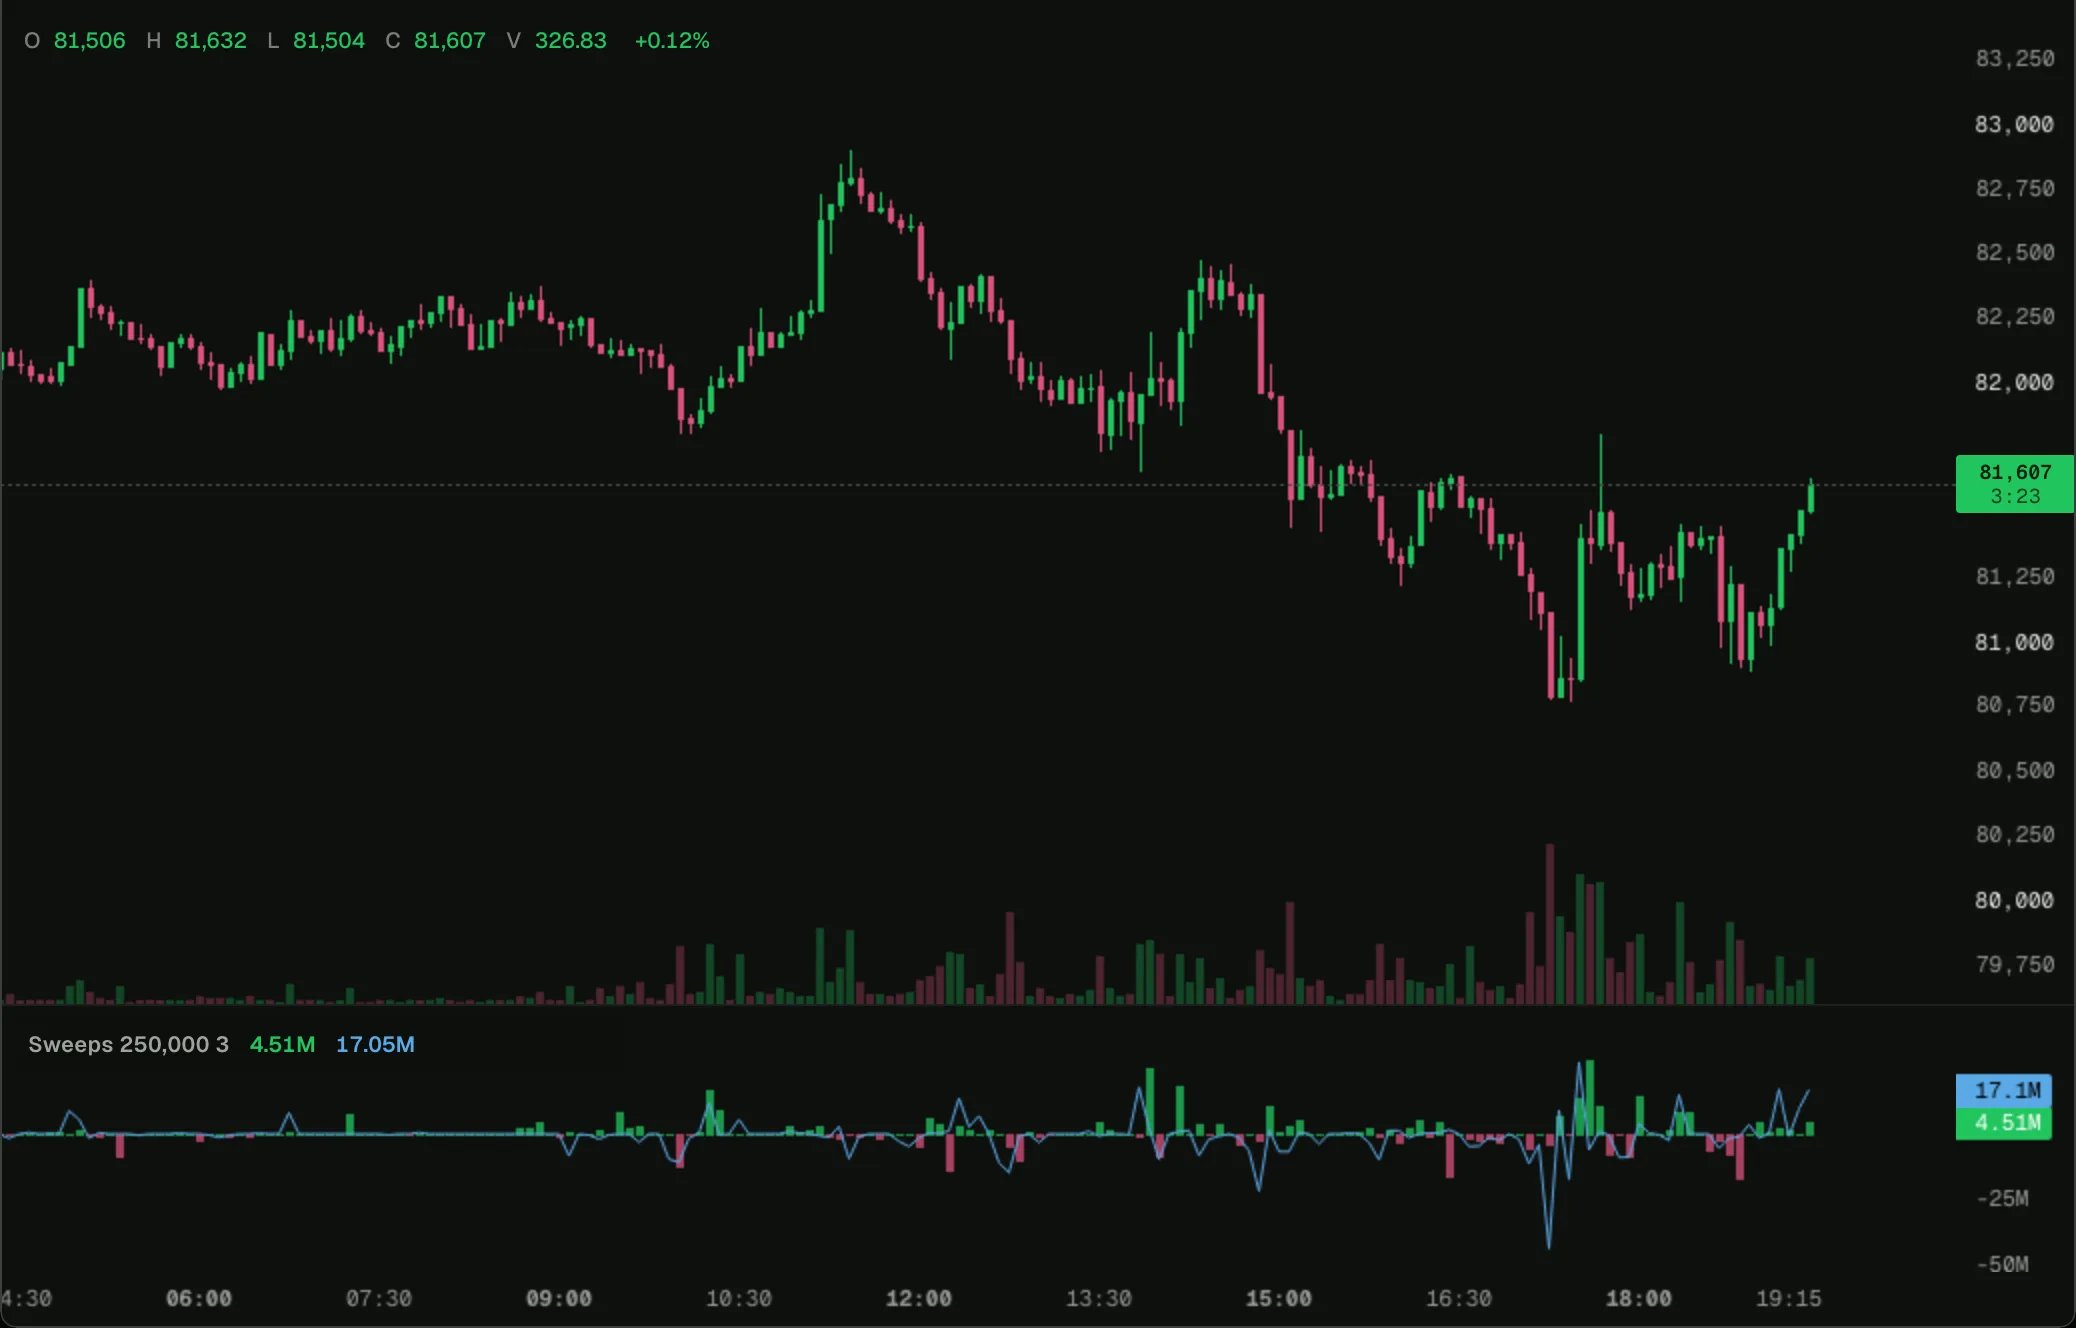Select the Sweeps 250,000 3 indicator label

point(128,1044)
